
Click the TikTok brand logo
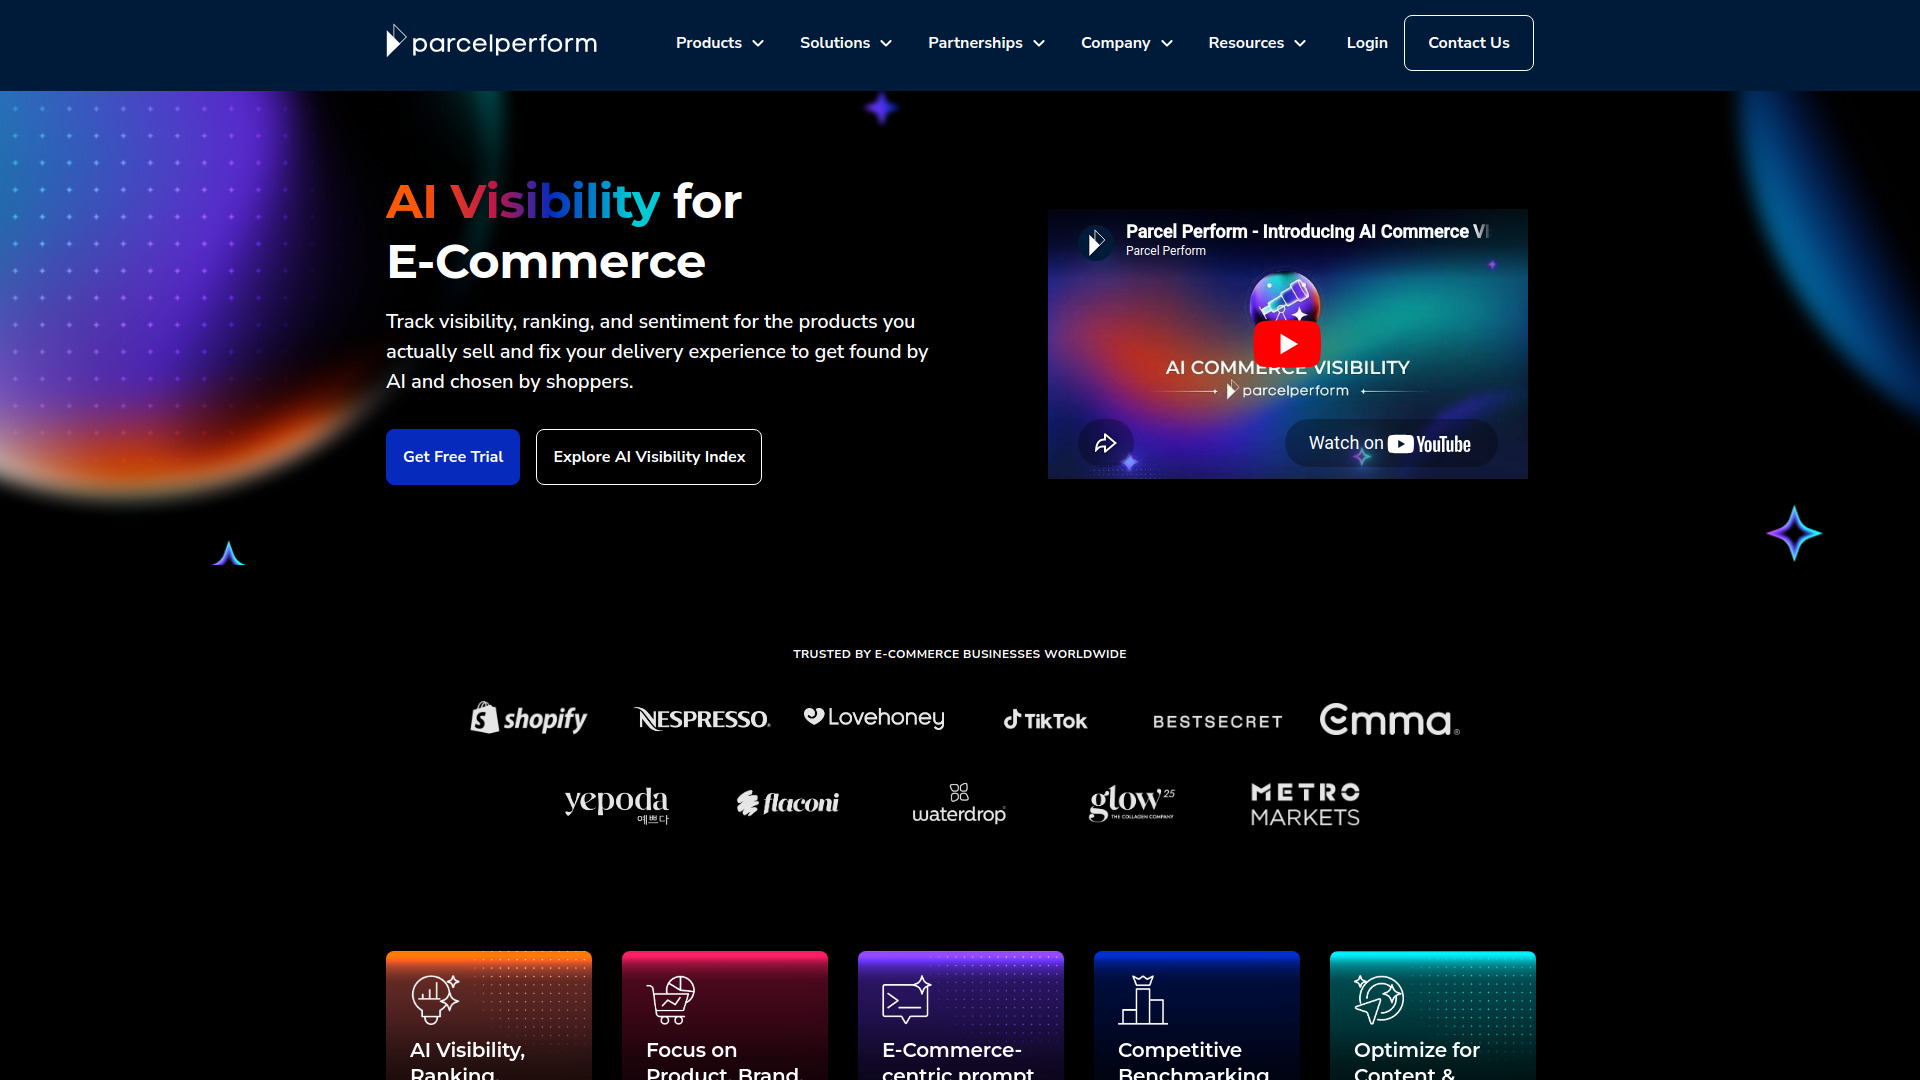coord(1044,719)
